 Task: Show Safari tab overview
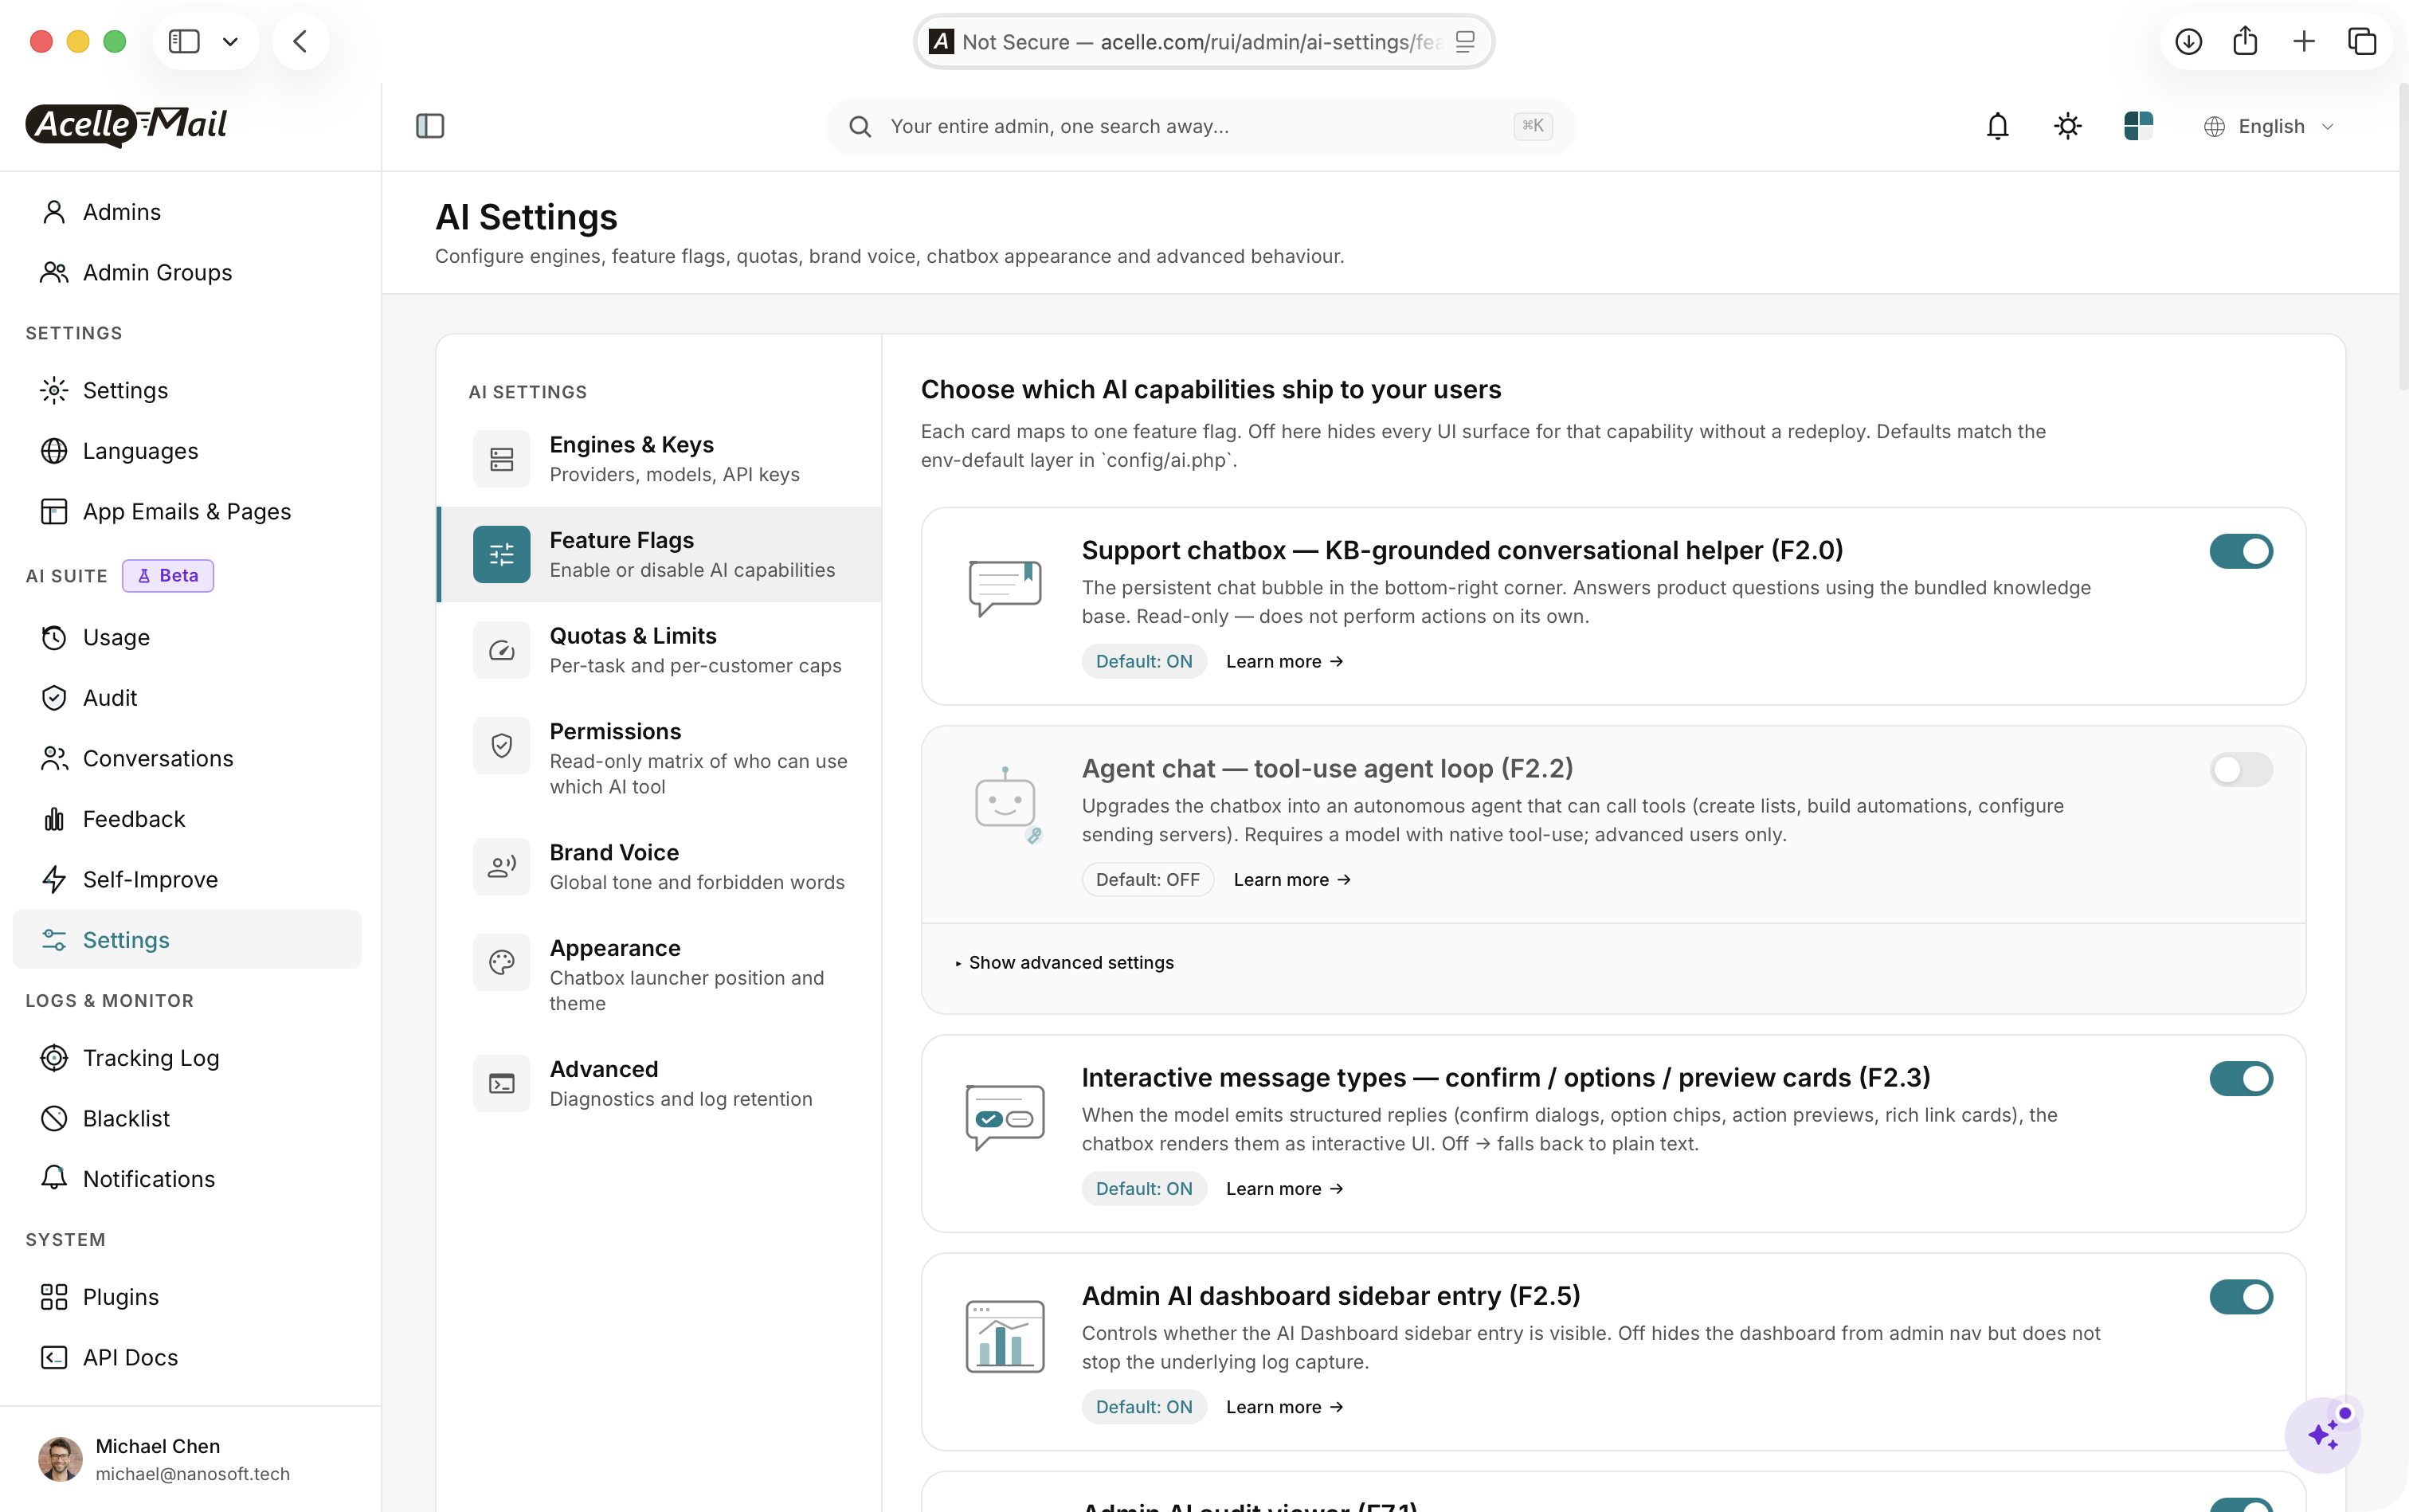pyautogui.click(x=2362, y=41)
